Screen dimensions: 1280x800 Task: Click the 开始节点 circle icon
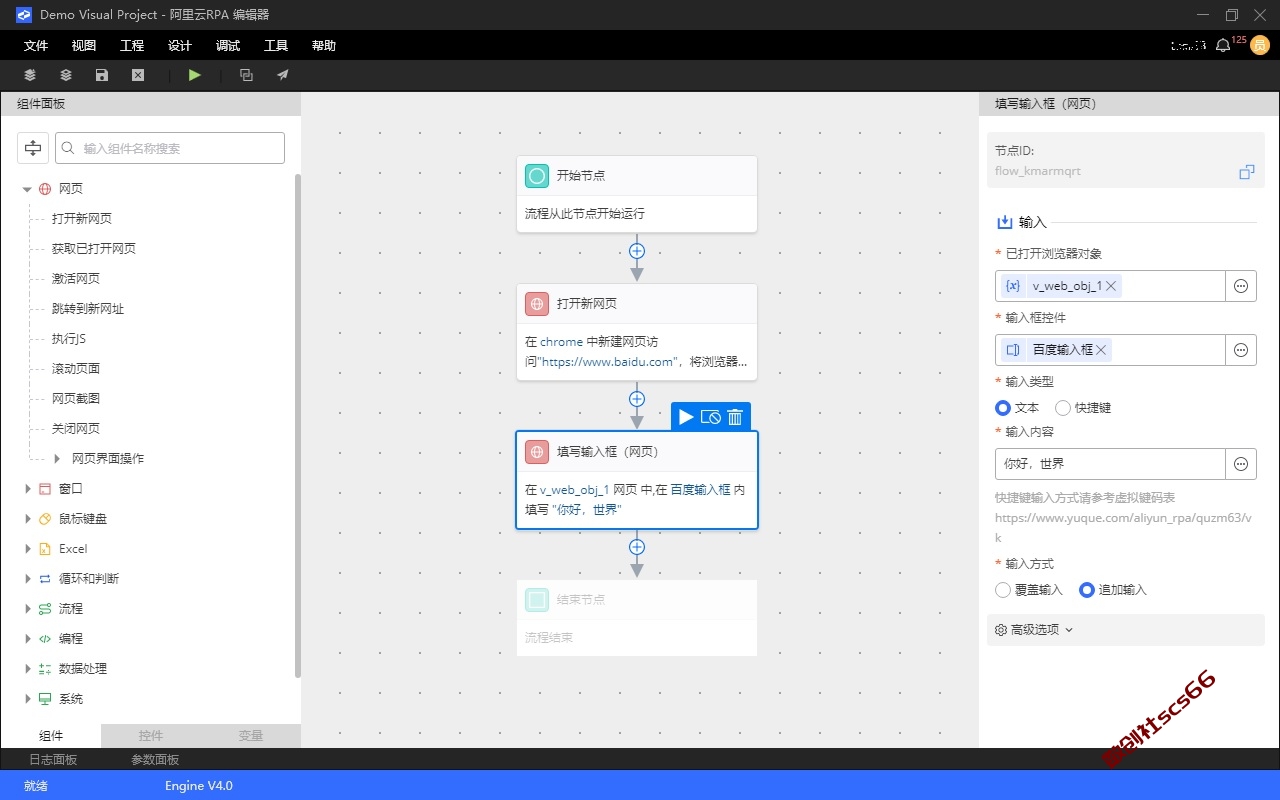pyautogui.click(x=537, y=176)
